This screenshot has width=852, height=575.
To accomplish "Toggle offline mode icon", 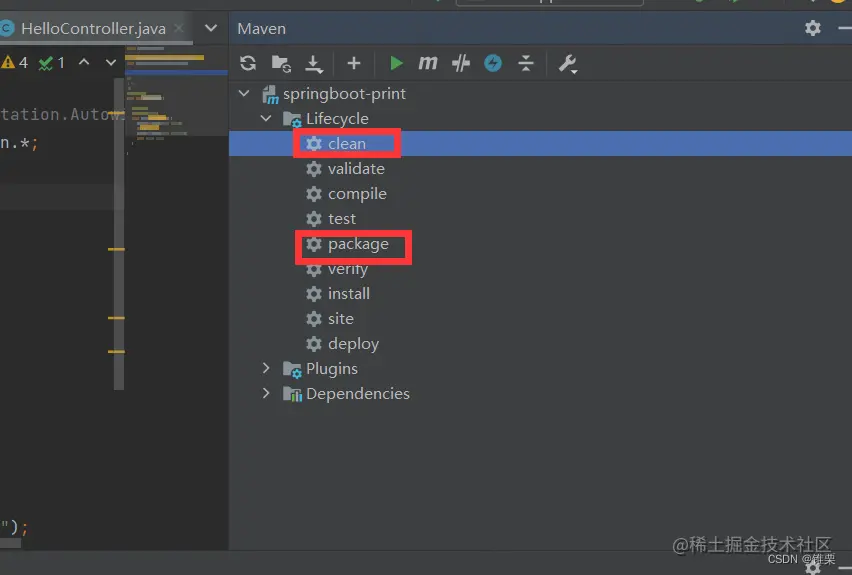I will pyautogui.click(x=461, y=64).
